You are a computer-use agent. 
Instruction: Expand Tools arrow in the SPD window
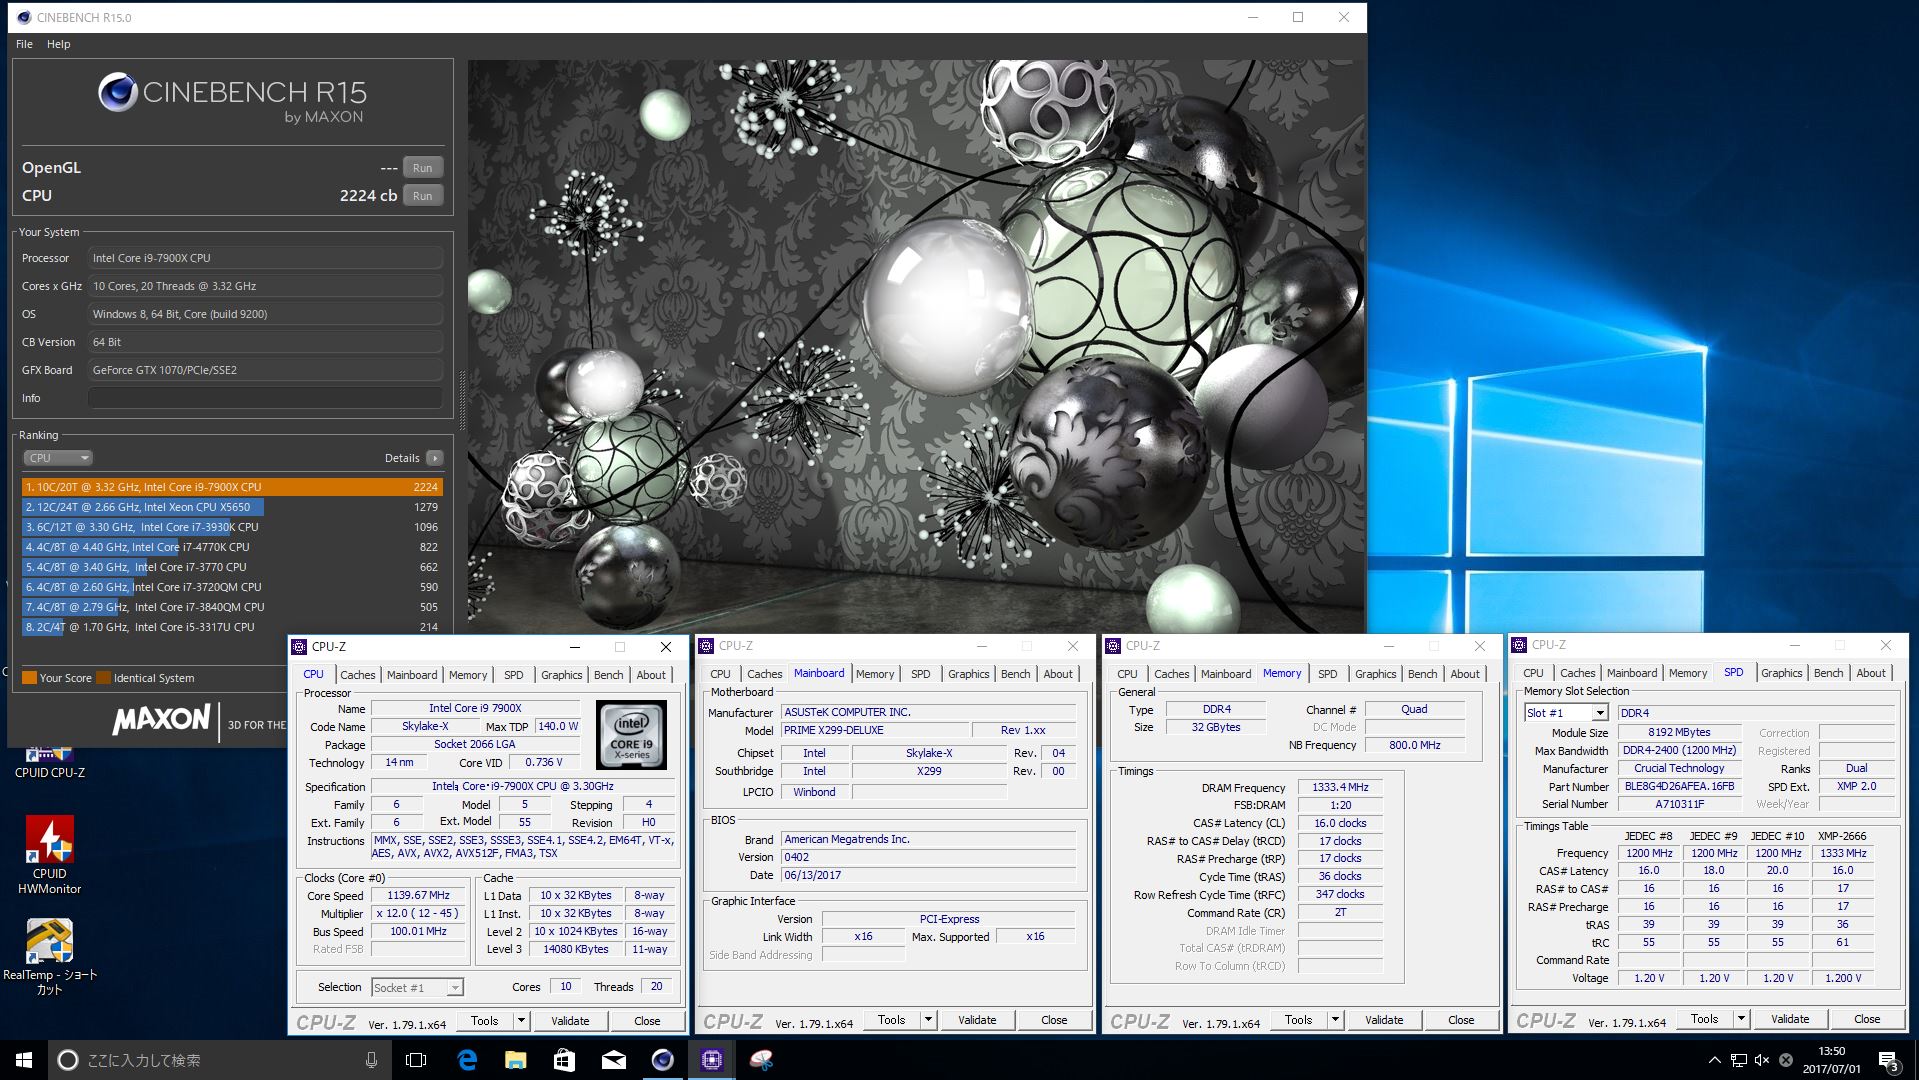tap(1741, 1019)
